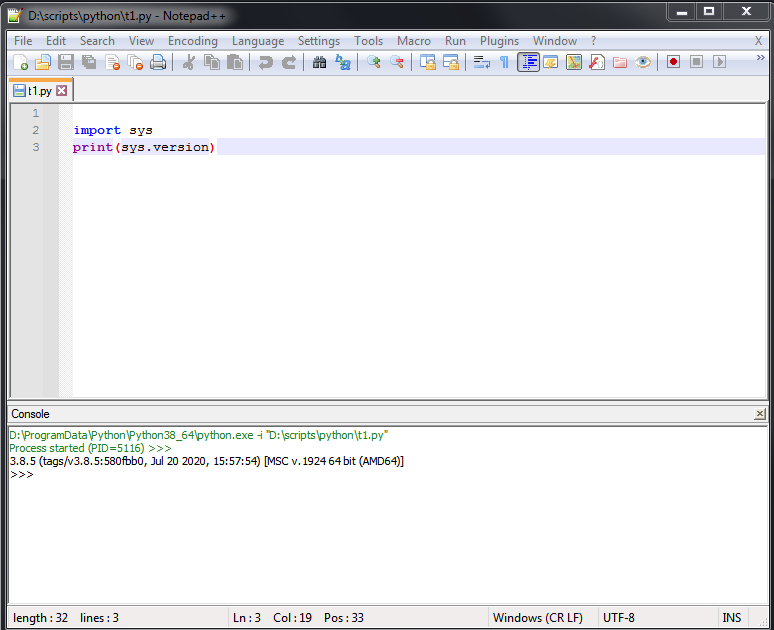Click the python.exe command line in console

coord(198,435)
